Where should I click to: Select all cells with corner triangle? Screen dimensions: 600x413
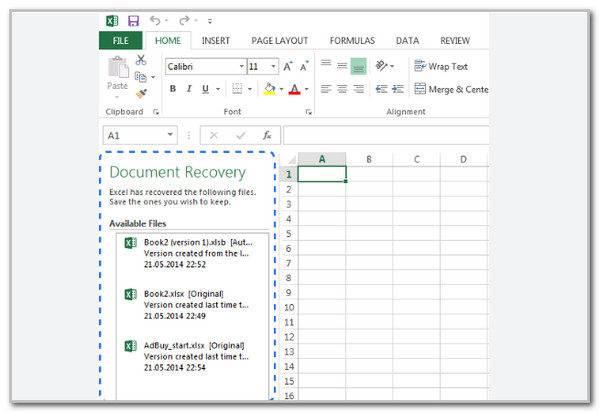[x=291, y=159]
